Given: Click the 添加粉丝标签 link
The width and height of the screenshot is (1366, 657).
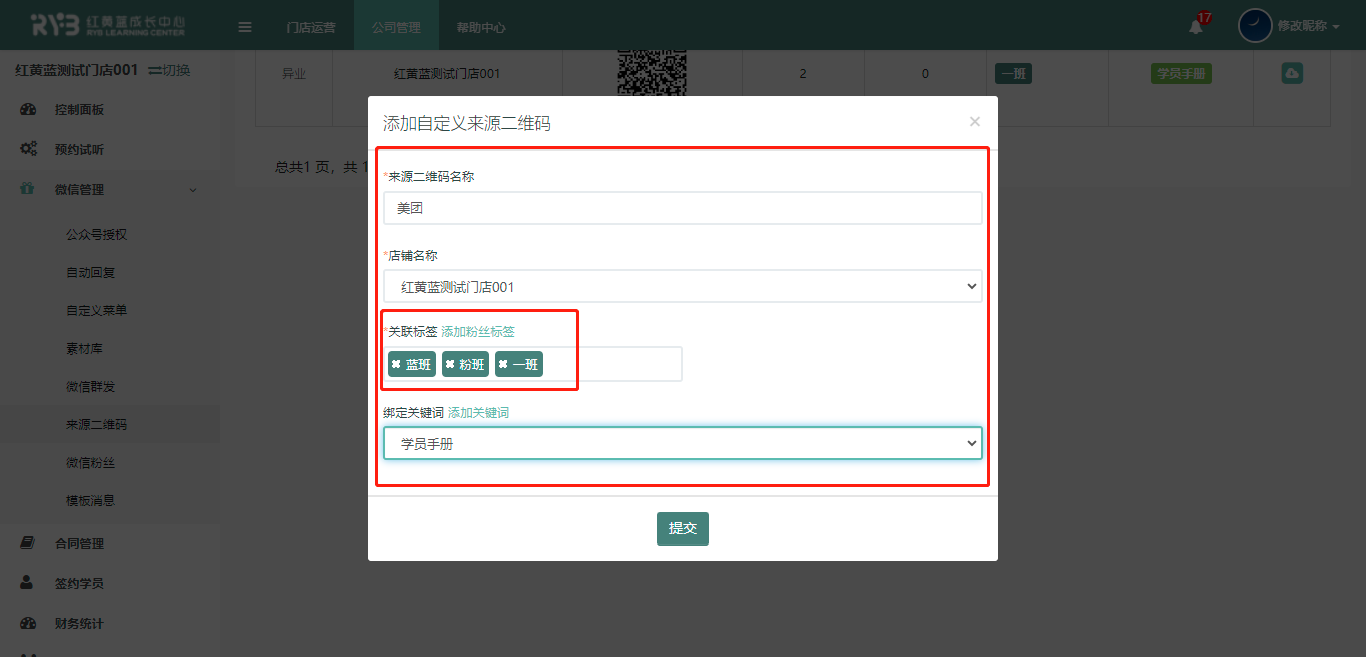Looking at the screenshot, I should [x=478, y=332].
